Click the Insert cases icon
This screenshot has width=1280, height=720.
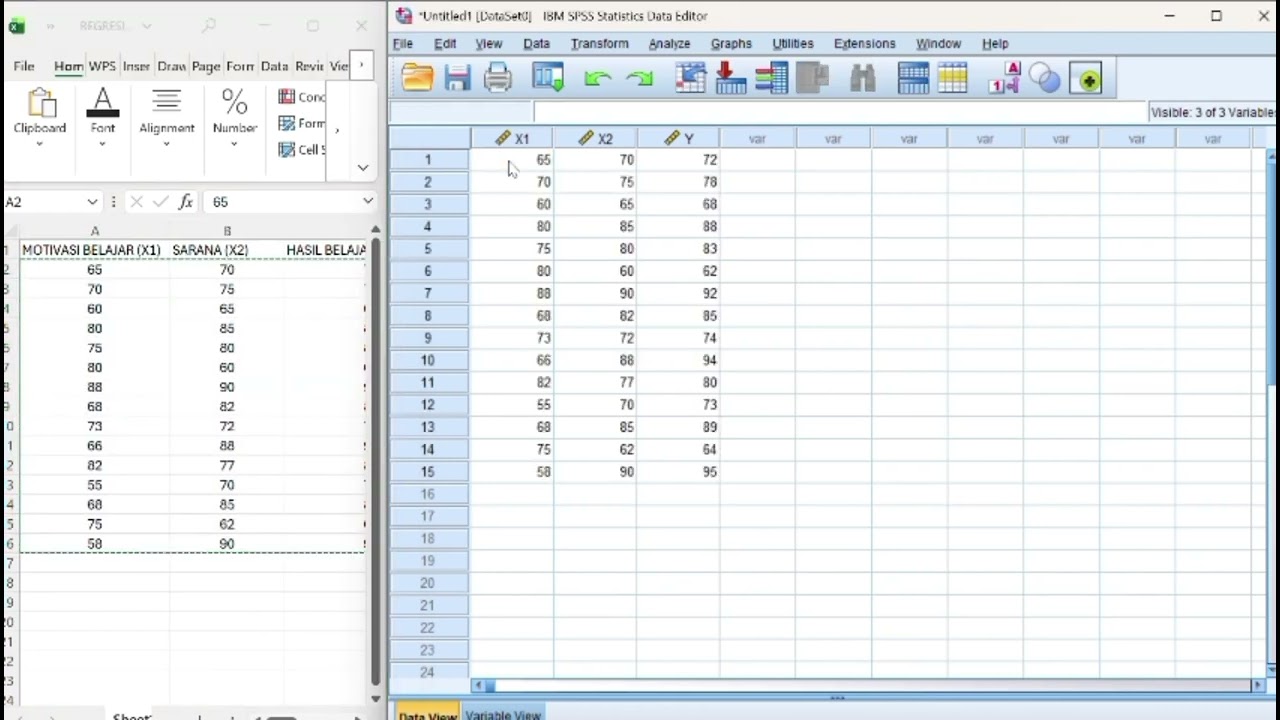[913, 78]
